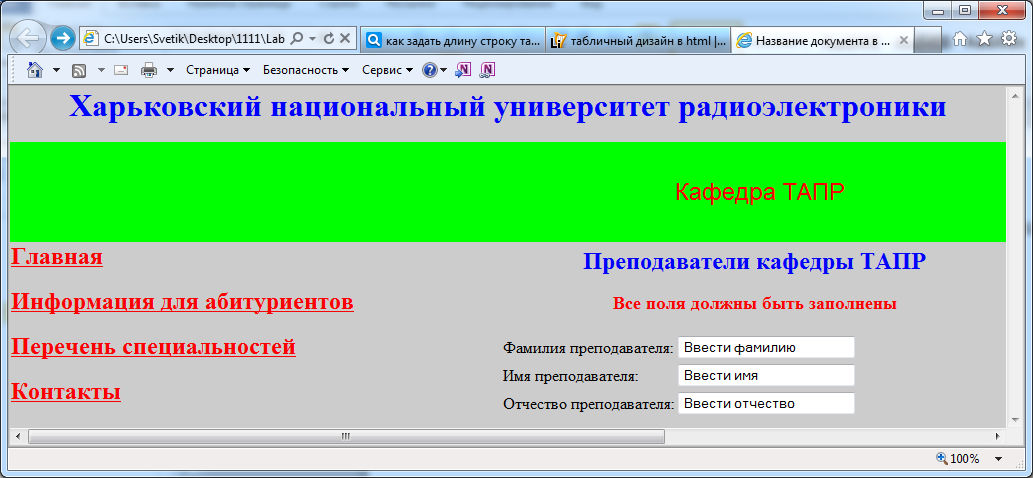Maximize the browser window
The height and width of the screenshot is (478, 1033).
click(x=964, y=9)
